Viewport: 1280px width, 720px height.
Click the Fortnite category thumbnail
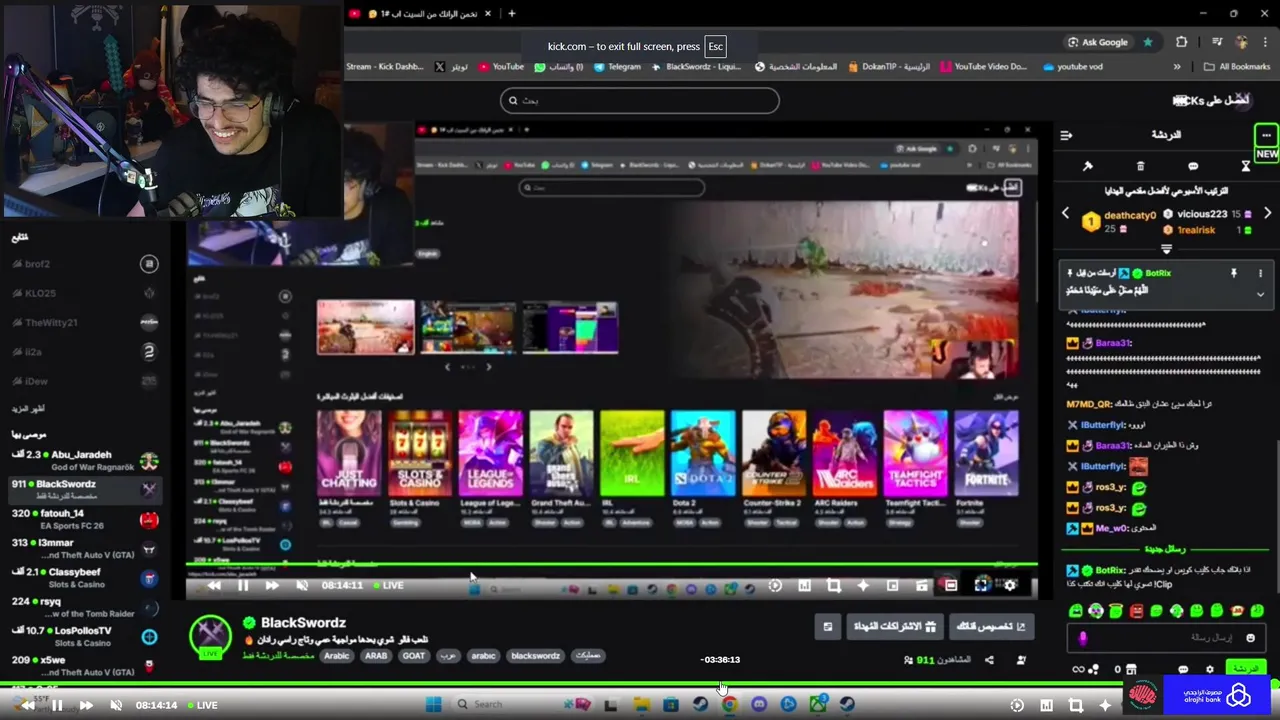tap(986, 453)
